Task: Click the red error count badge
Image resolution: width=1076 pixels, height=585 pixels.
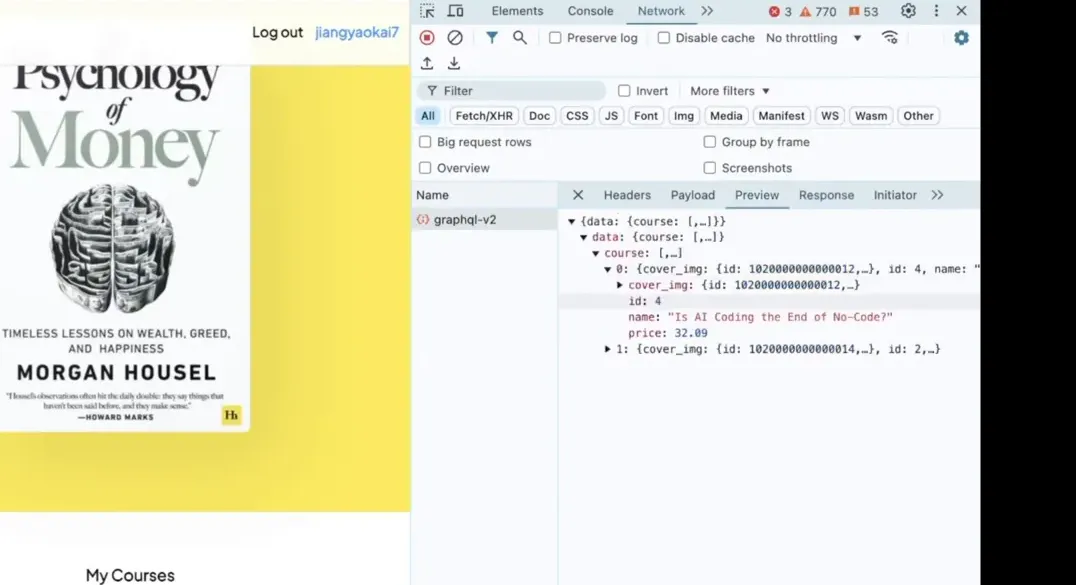Action: click(x=780, y=12)
